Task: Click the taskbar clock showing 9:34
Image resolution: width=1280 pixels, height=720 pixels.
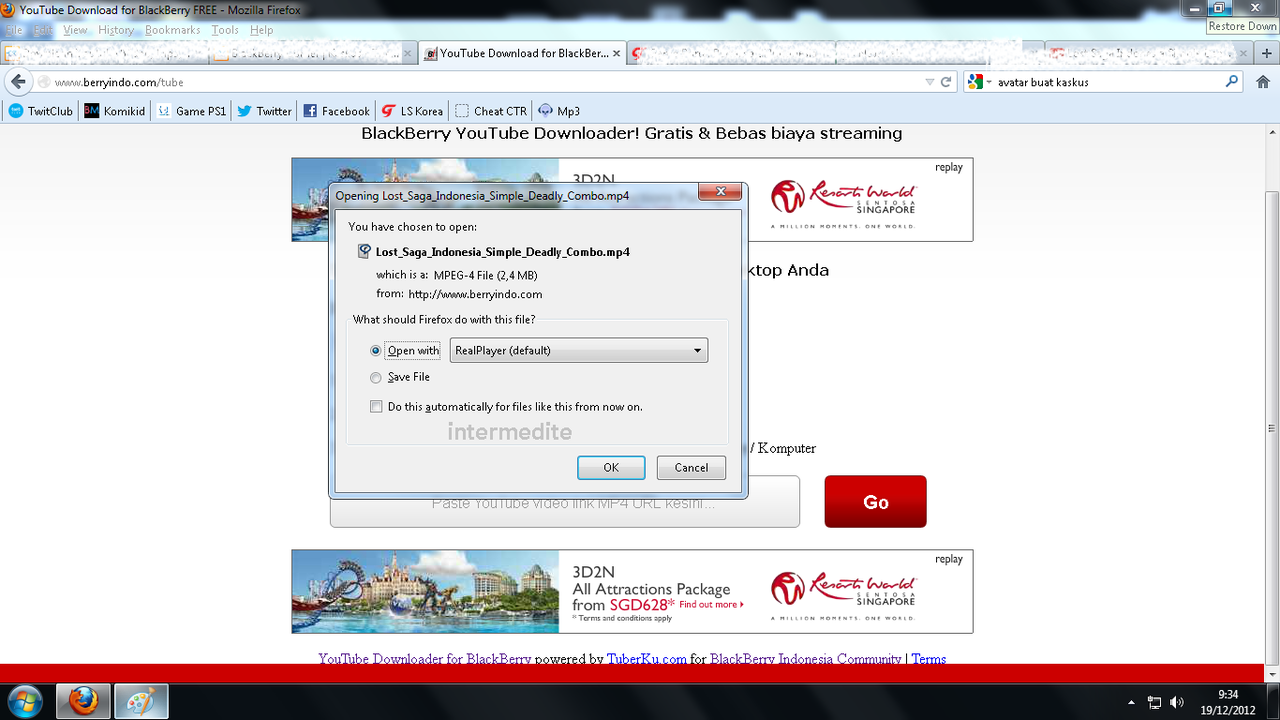Action: tap(1227, 702)
